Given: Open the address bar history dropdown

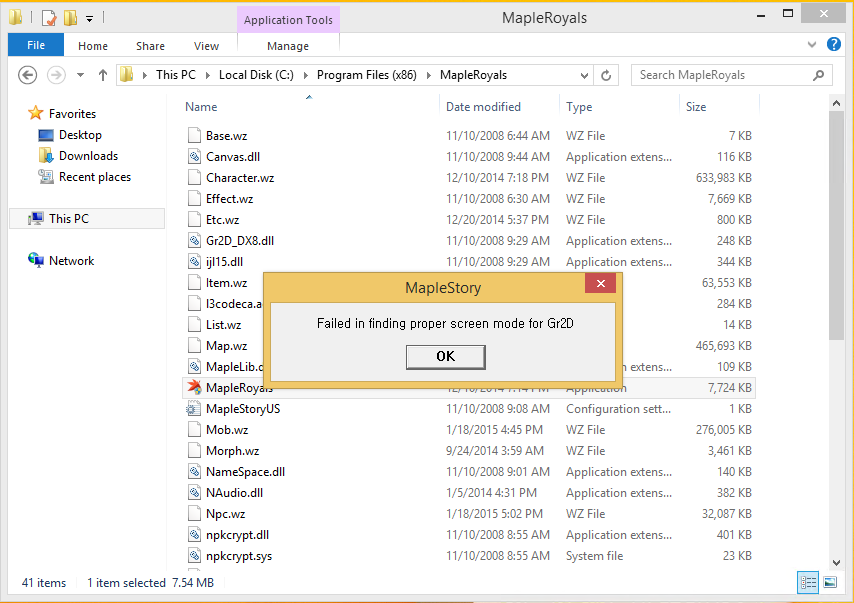Looking at the screenshot, I should pyautogui.click(x=583, y=75).
